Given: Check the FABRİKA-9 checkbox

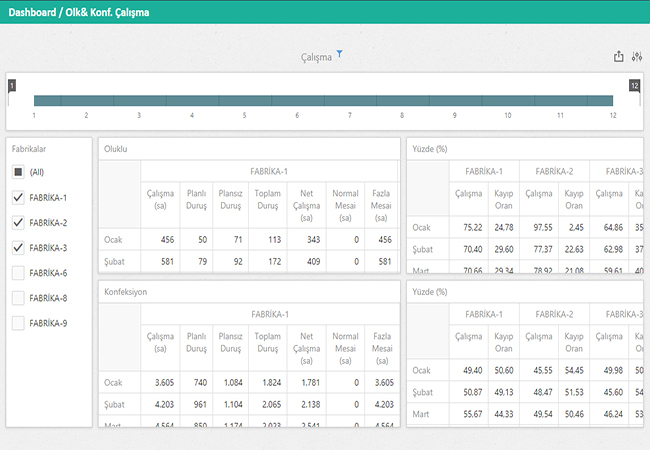Looking at the screenshot, I should click(17, 323).
